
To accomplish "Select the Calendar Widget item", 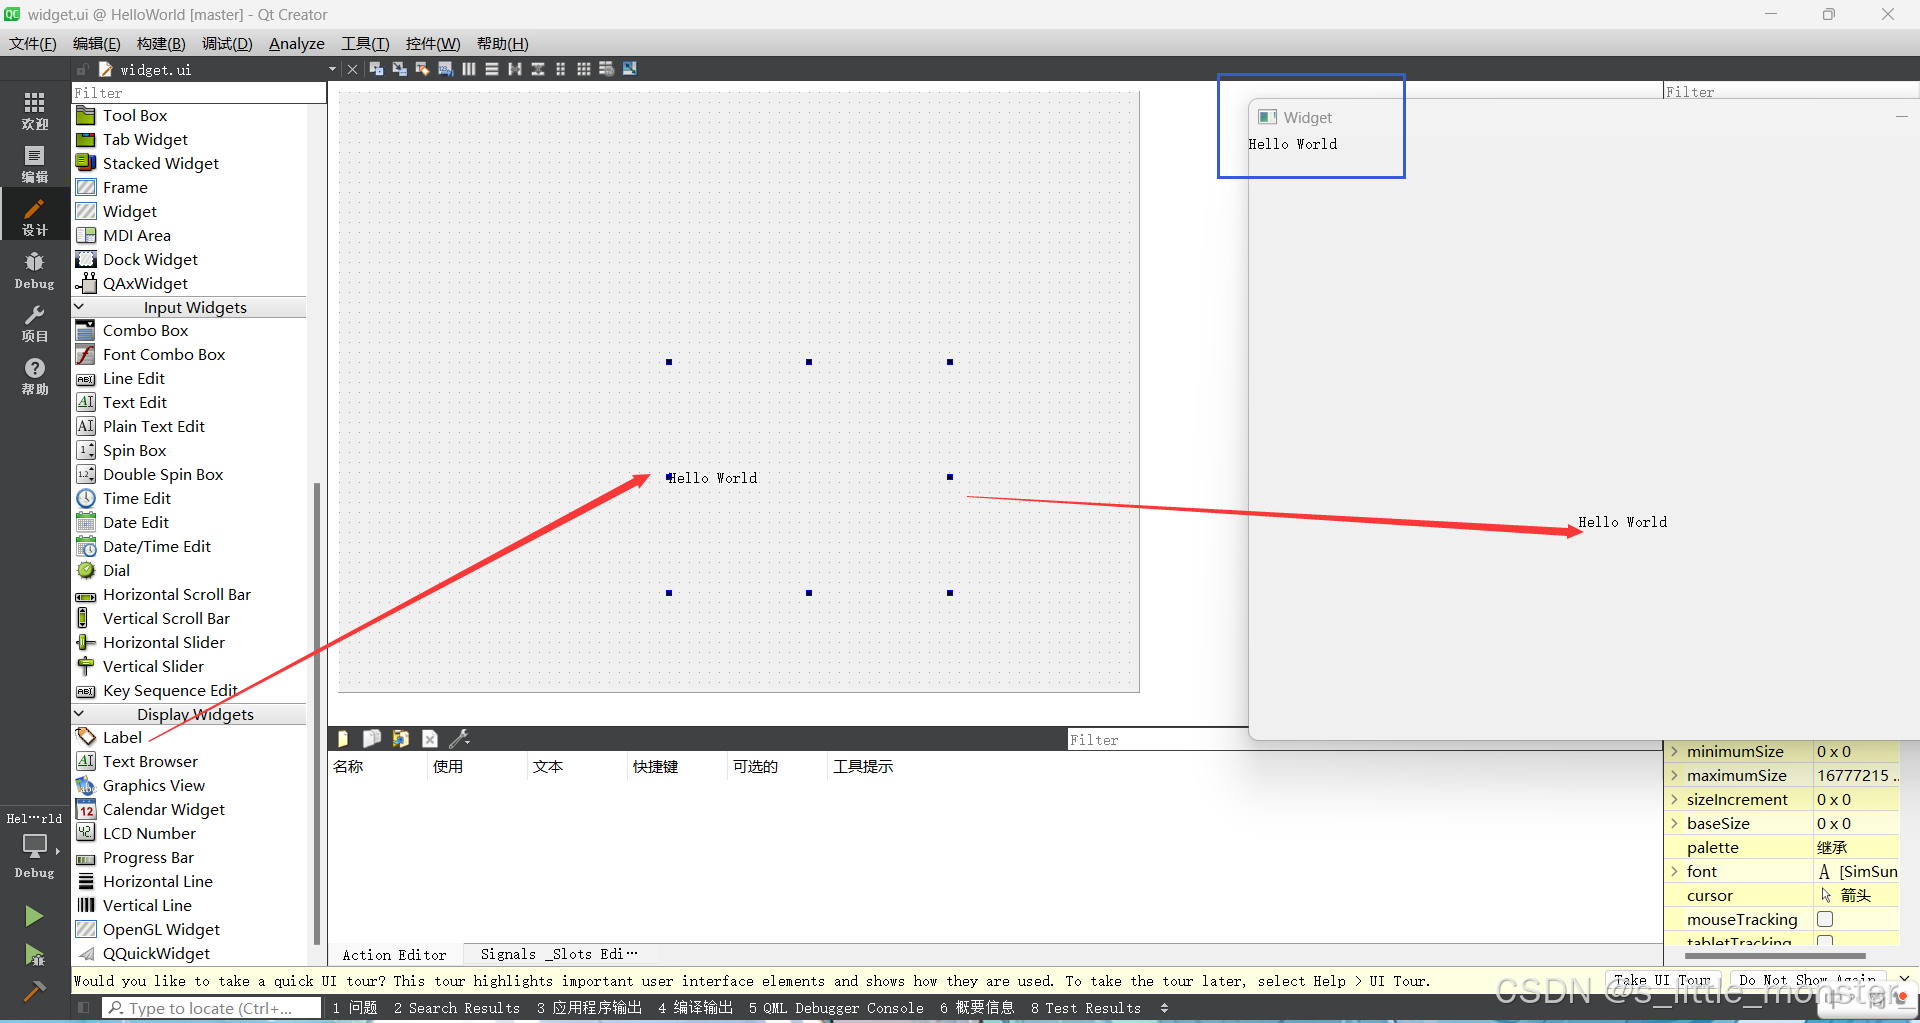I will (164, 809).
